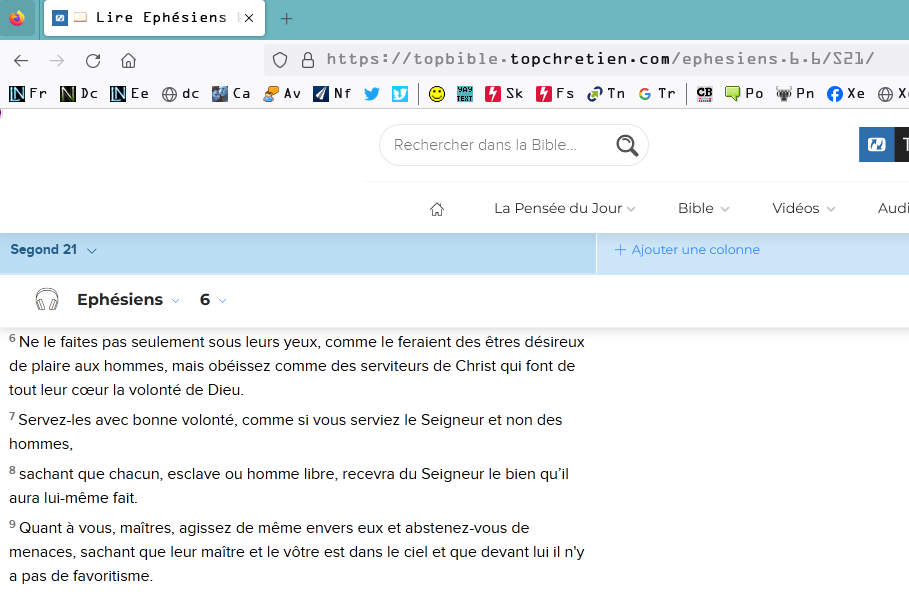The height and width of the screenshot is (592, 909).
Task: Open the Ee bookmark
Action: [x=129, y=93]
